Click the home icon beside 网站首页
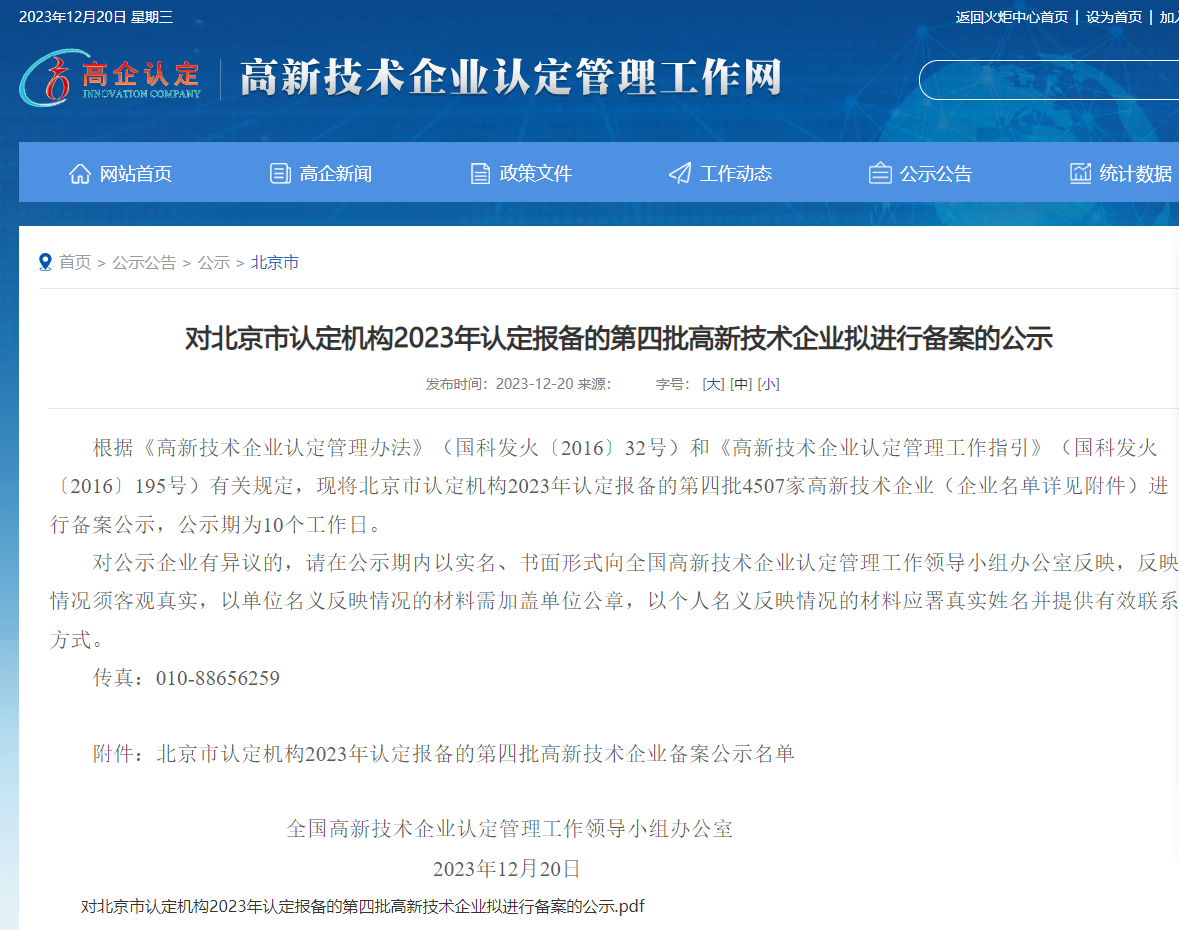 [x=80, y=174]
